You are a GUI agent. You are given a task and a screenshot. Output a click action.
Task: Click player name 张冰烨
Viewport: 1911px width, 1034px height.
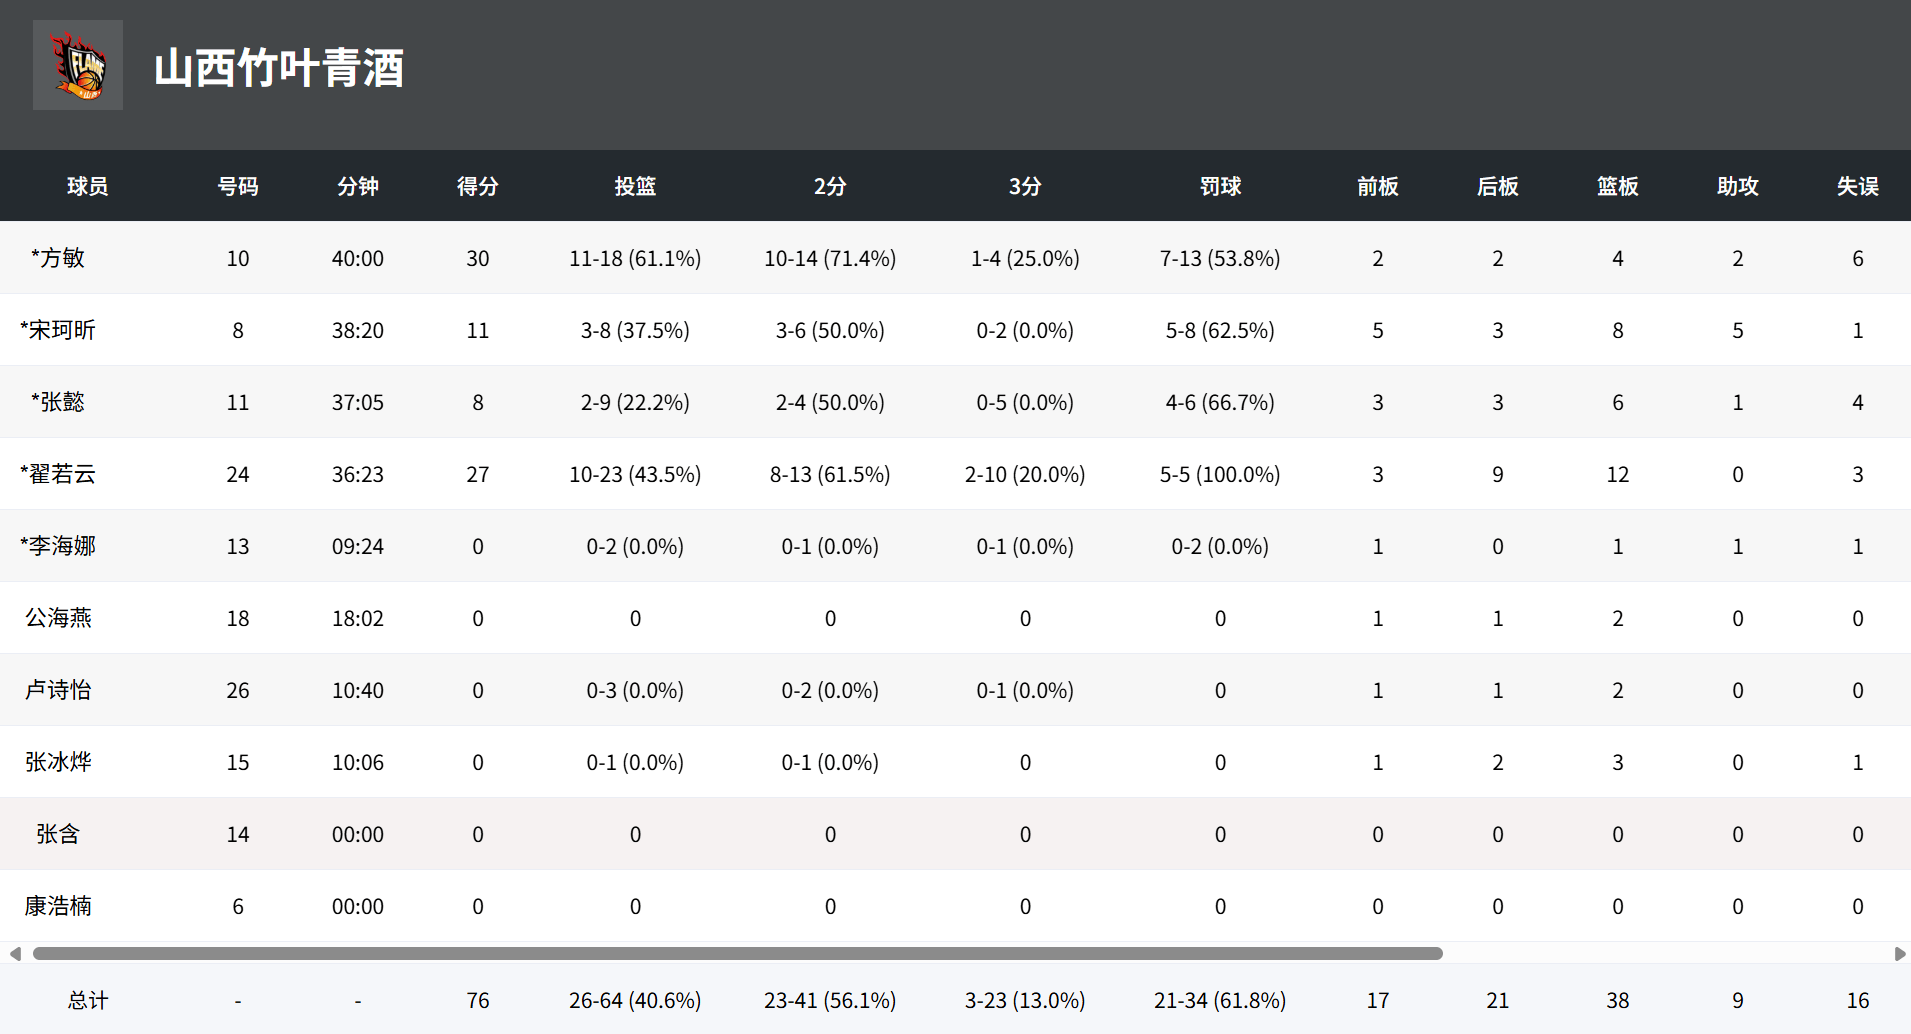point(58,762)
